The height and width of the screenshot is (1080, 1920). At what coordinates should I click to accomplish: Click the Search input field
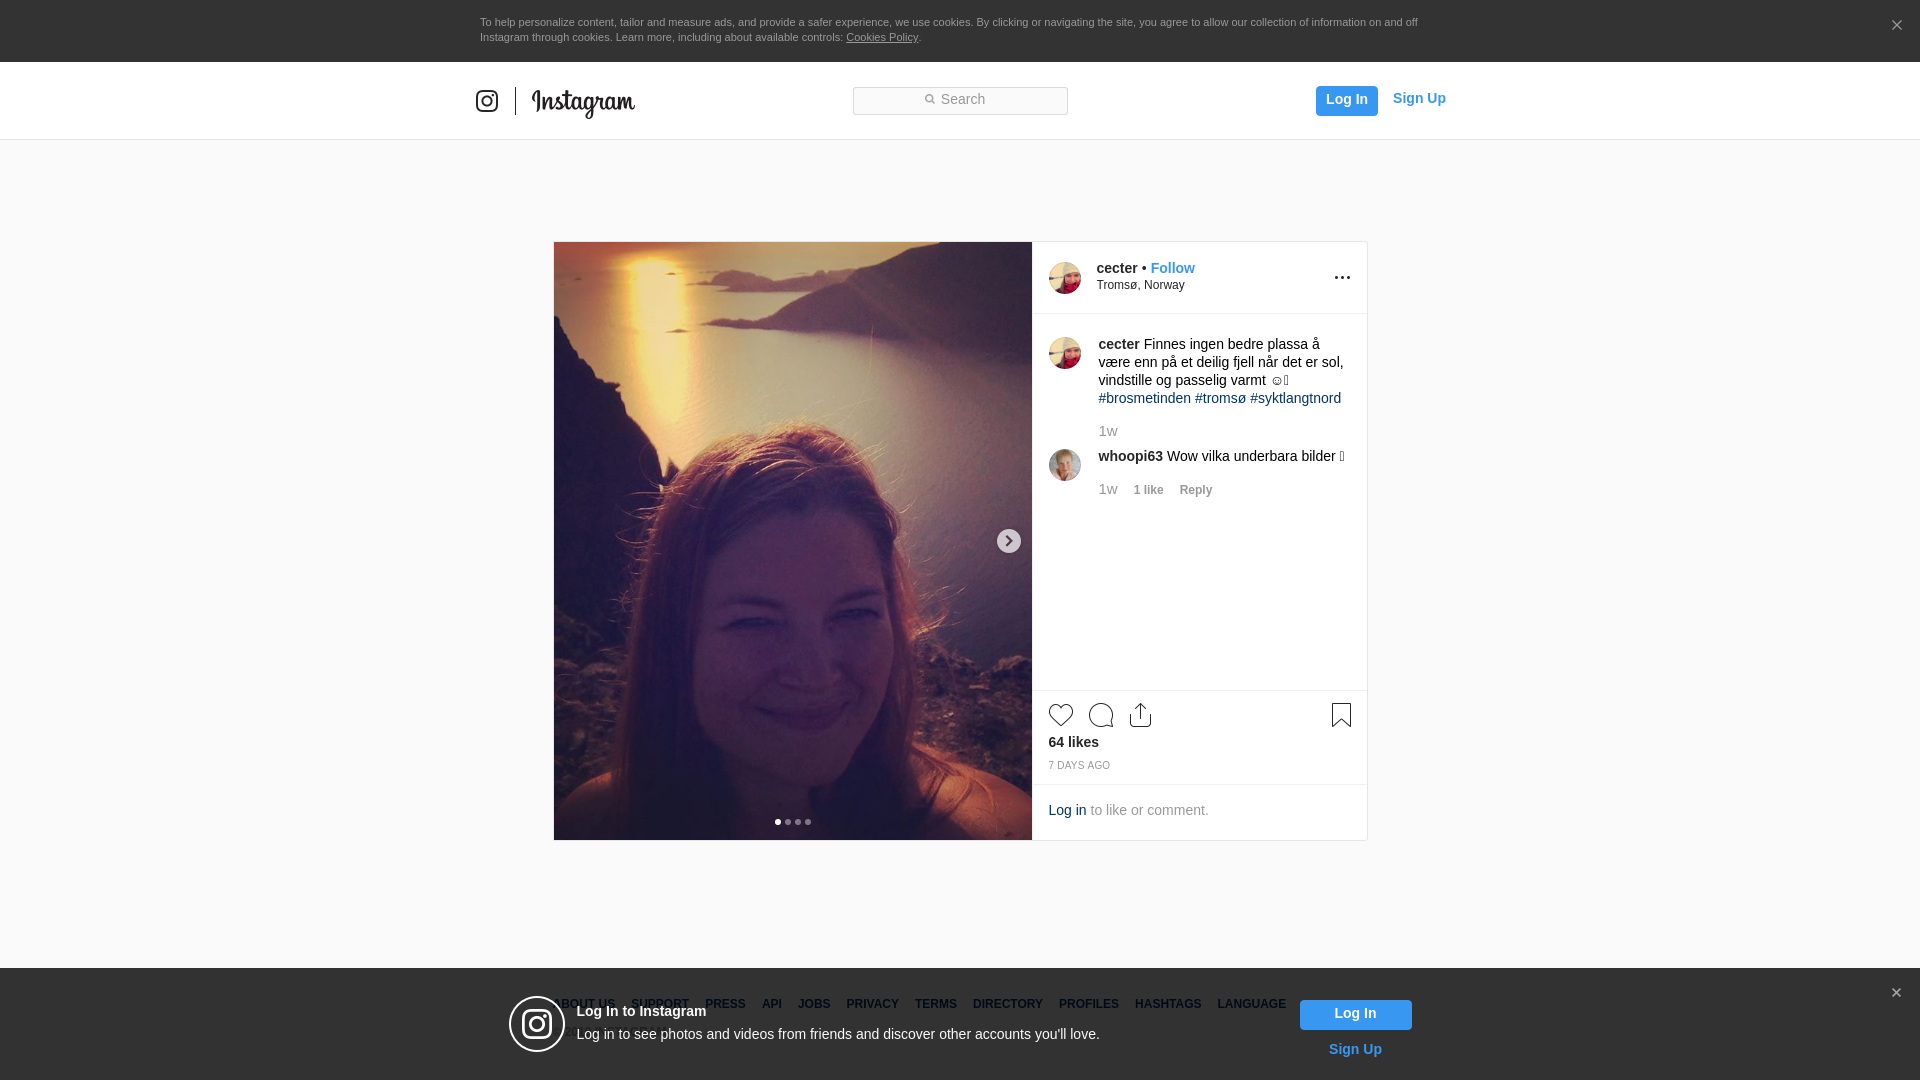(960, 100)
